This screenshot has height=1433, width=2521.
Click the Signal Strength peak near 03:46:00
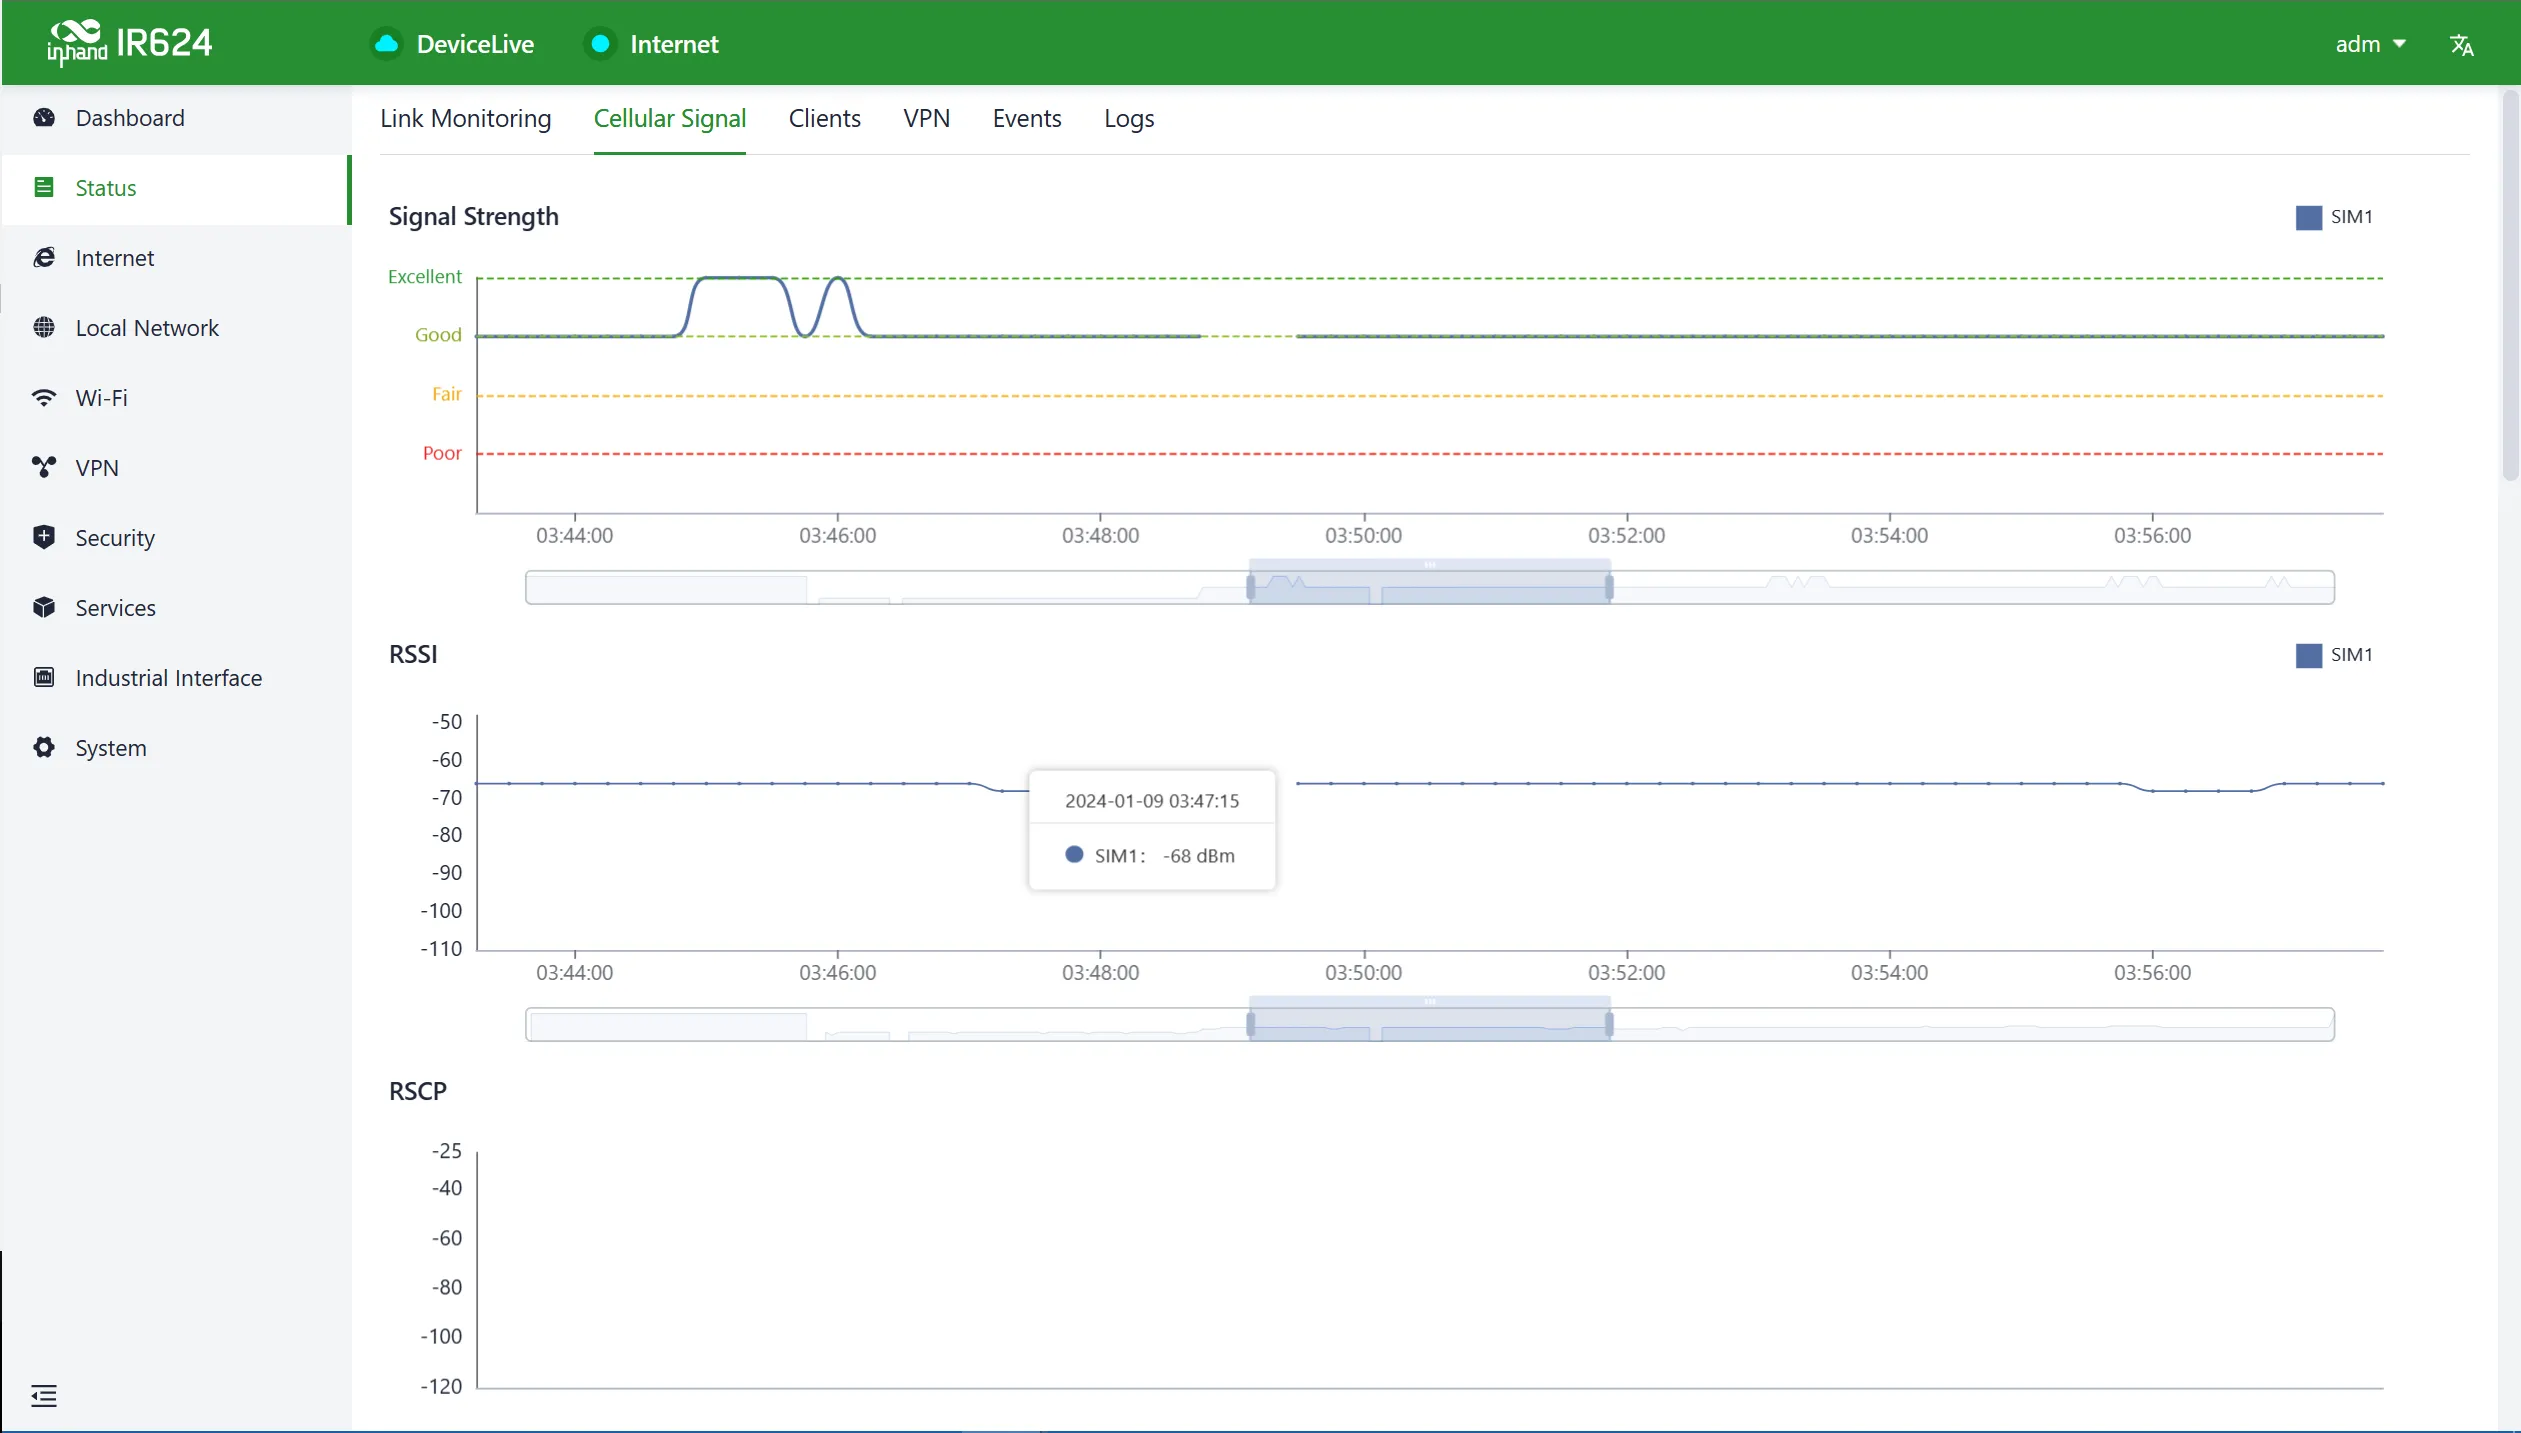(x=837, y=279)
